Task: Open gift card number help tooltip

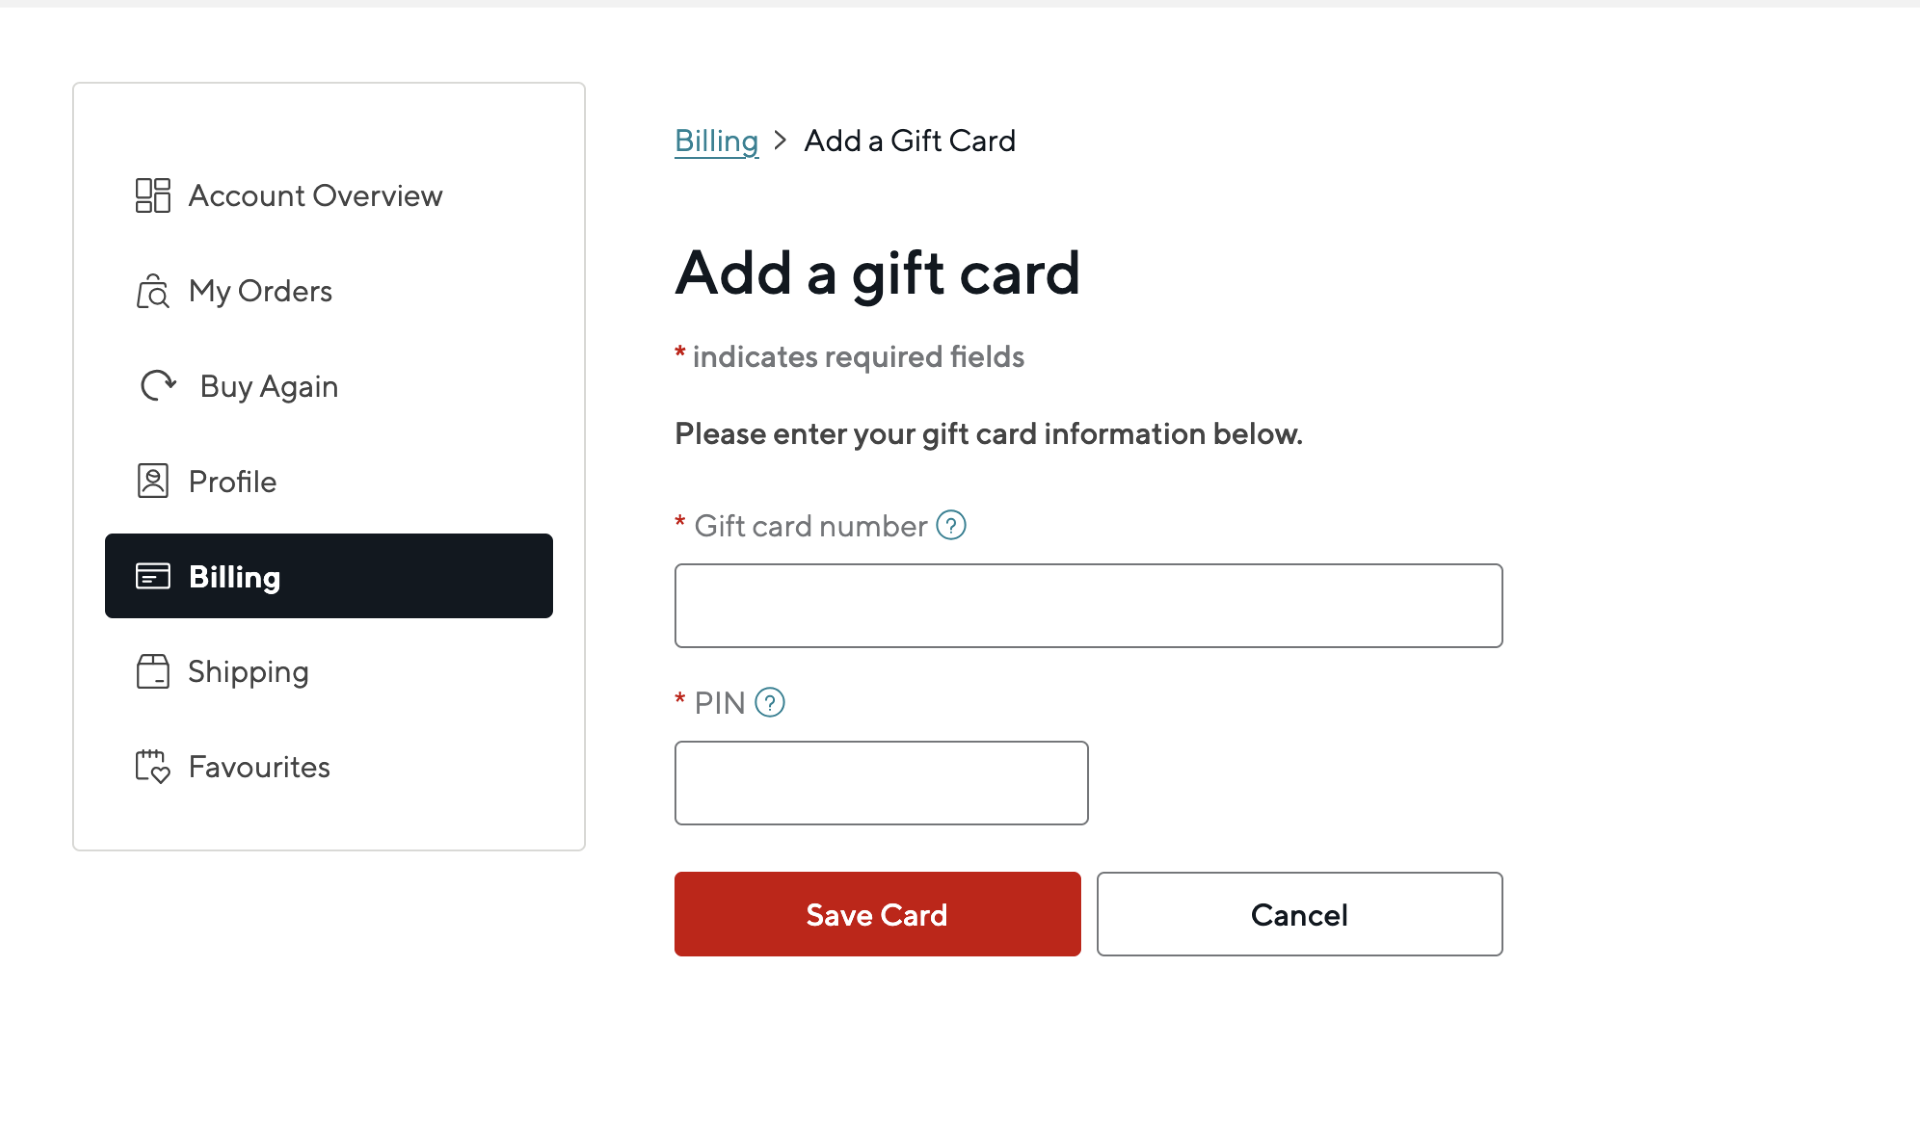Action: (951, 525)
